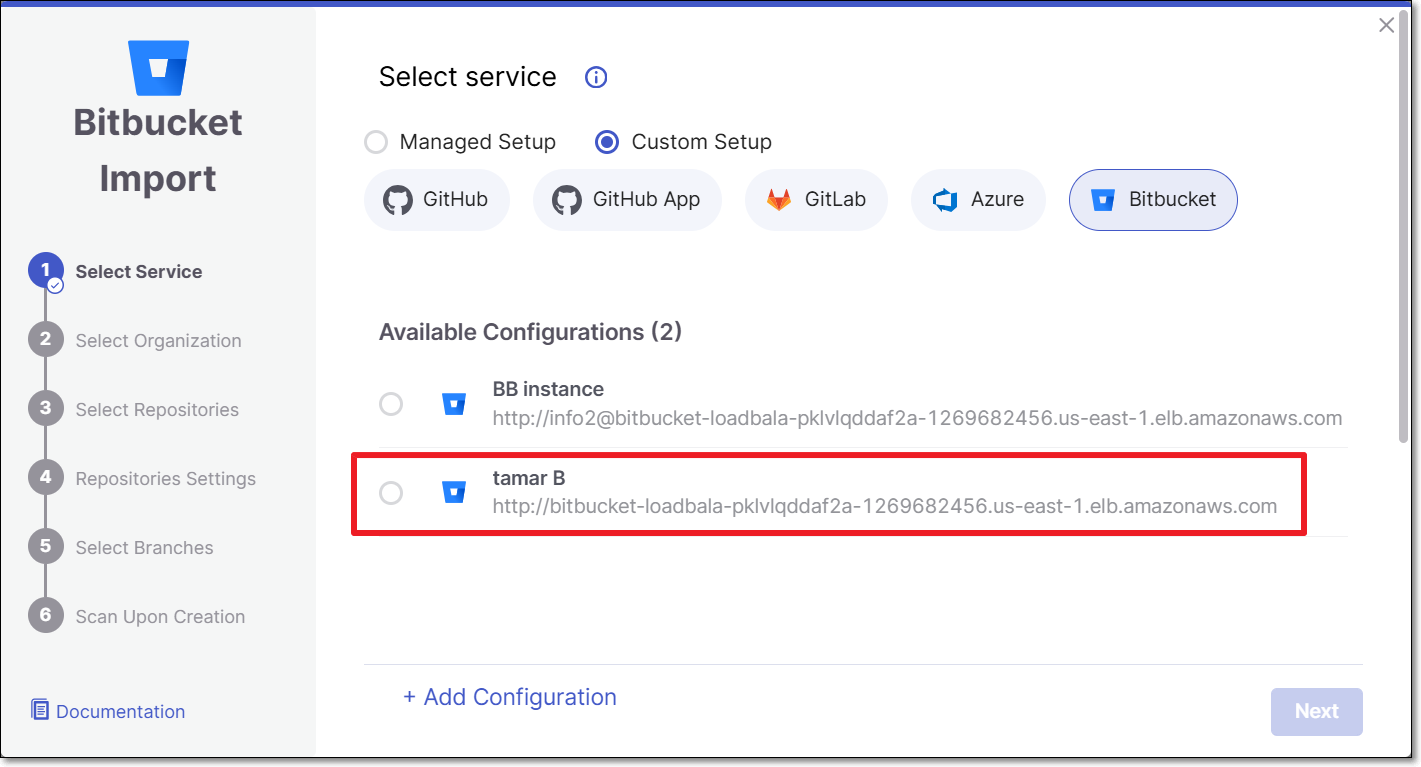Screen dimensions: 1421x767
Task: Open the Documentation link
Action: pyautogui.click(x=120, y=711)
